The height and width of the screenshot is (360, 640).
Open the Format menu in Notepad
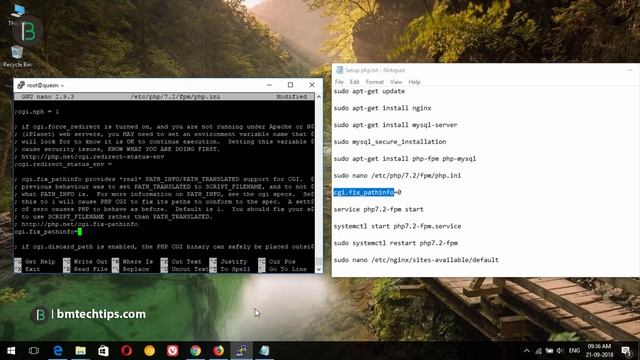coord(375,82)
